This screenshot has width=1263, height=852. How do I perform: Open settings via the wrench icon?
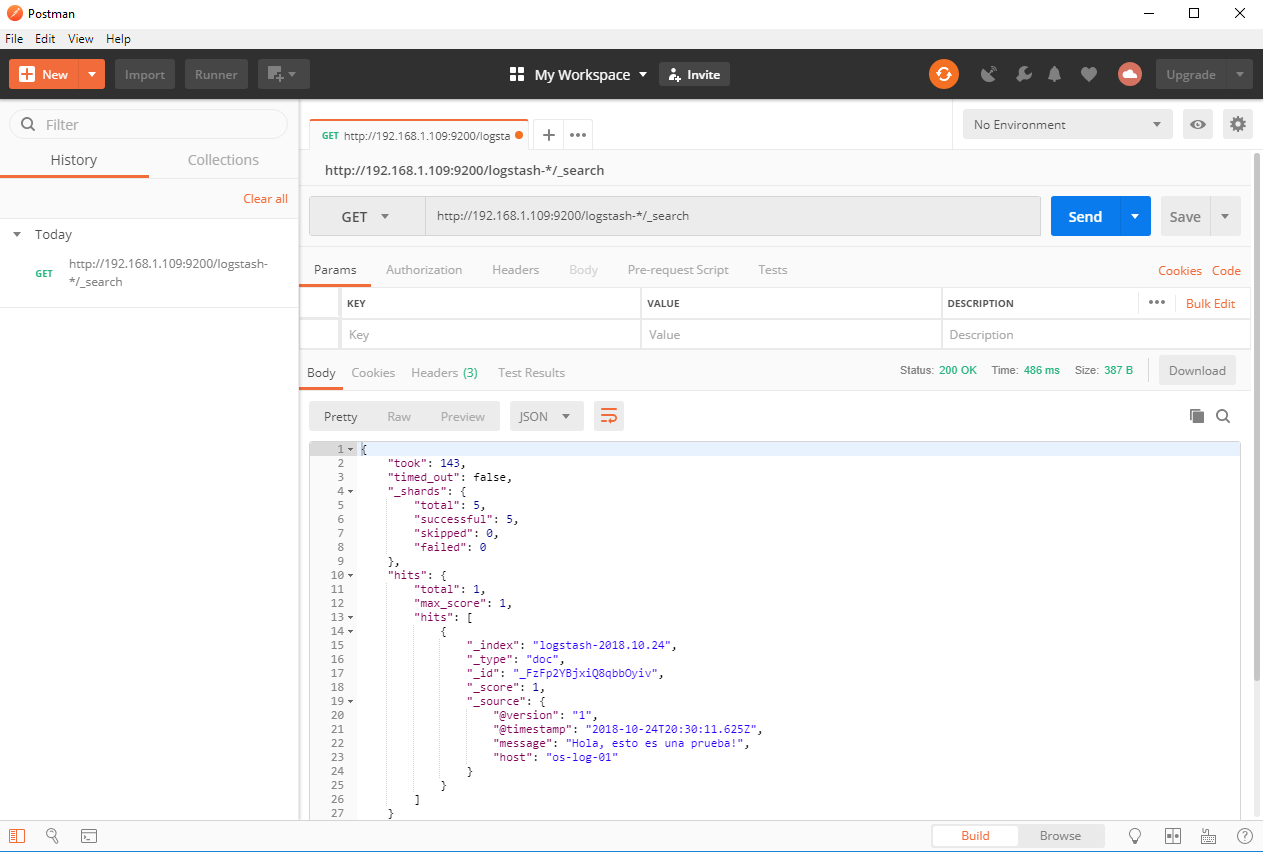(x=1023, y=74)
